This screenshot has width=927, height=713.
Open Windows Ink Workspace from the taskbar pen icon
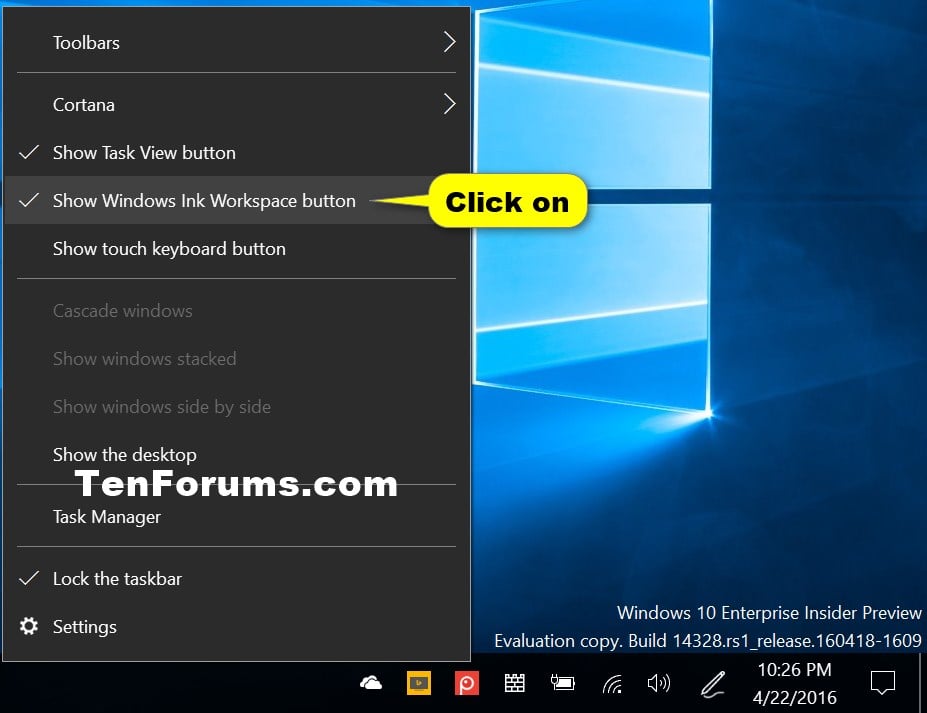point(712,683)
